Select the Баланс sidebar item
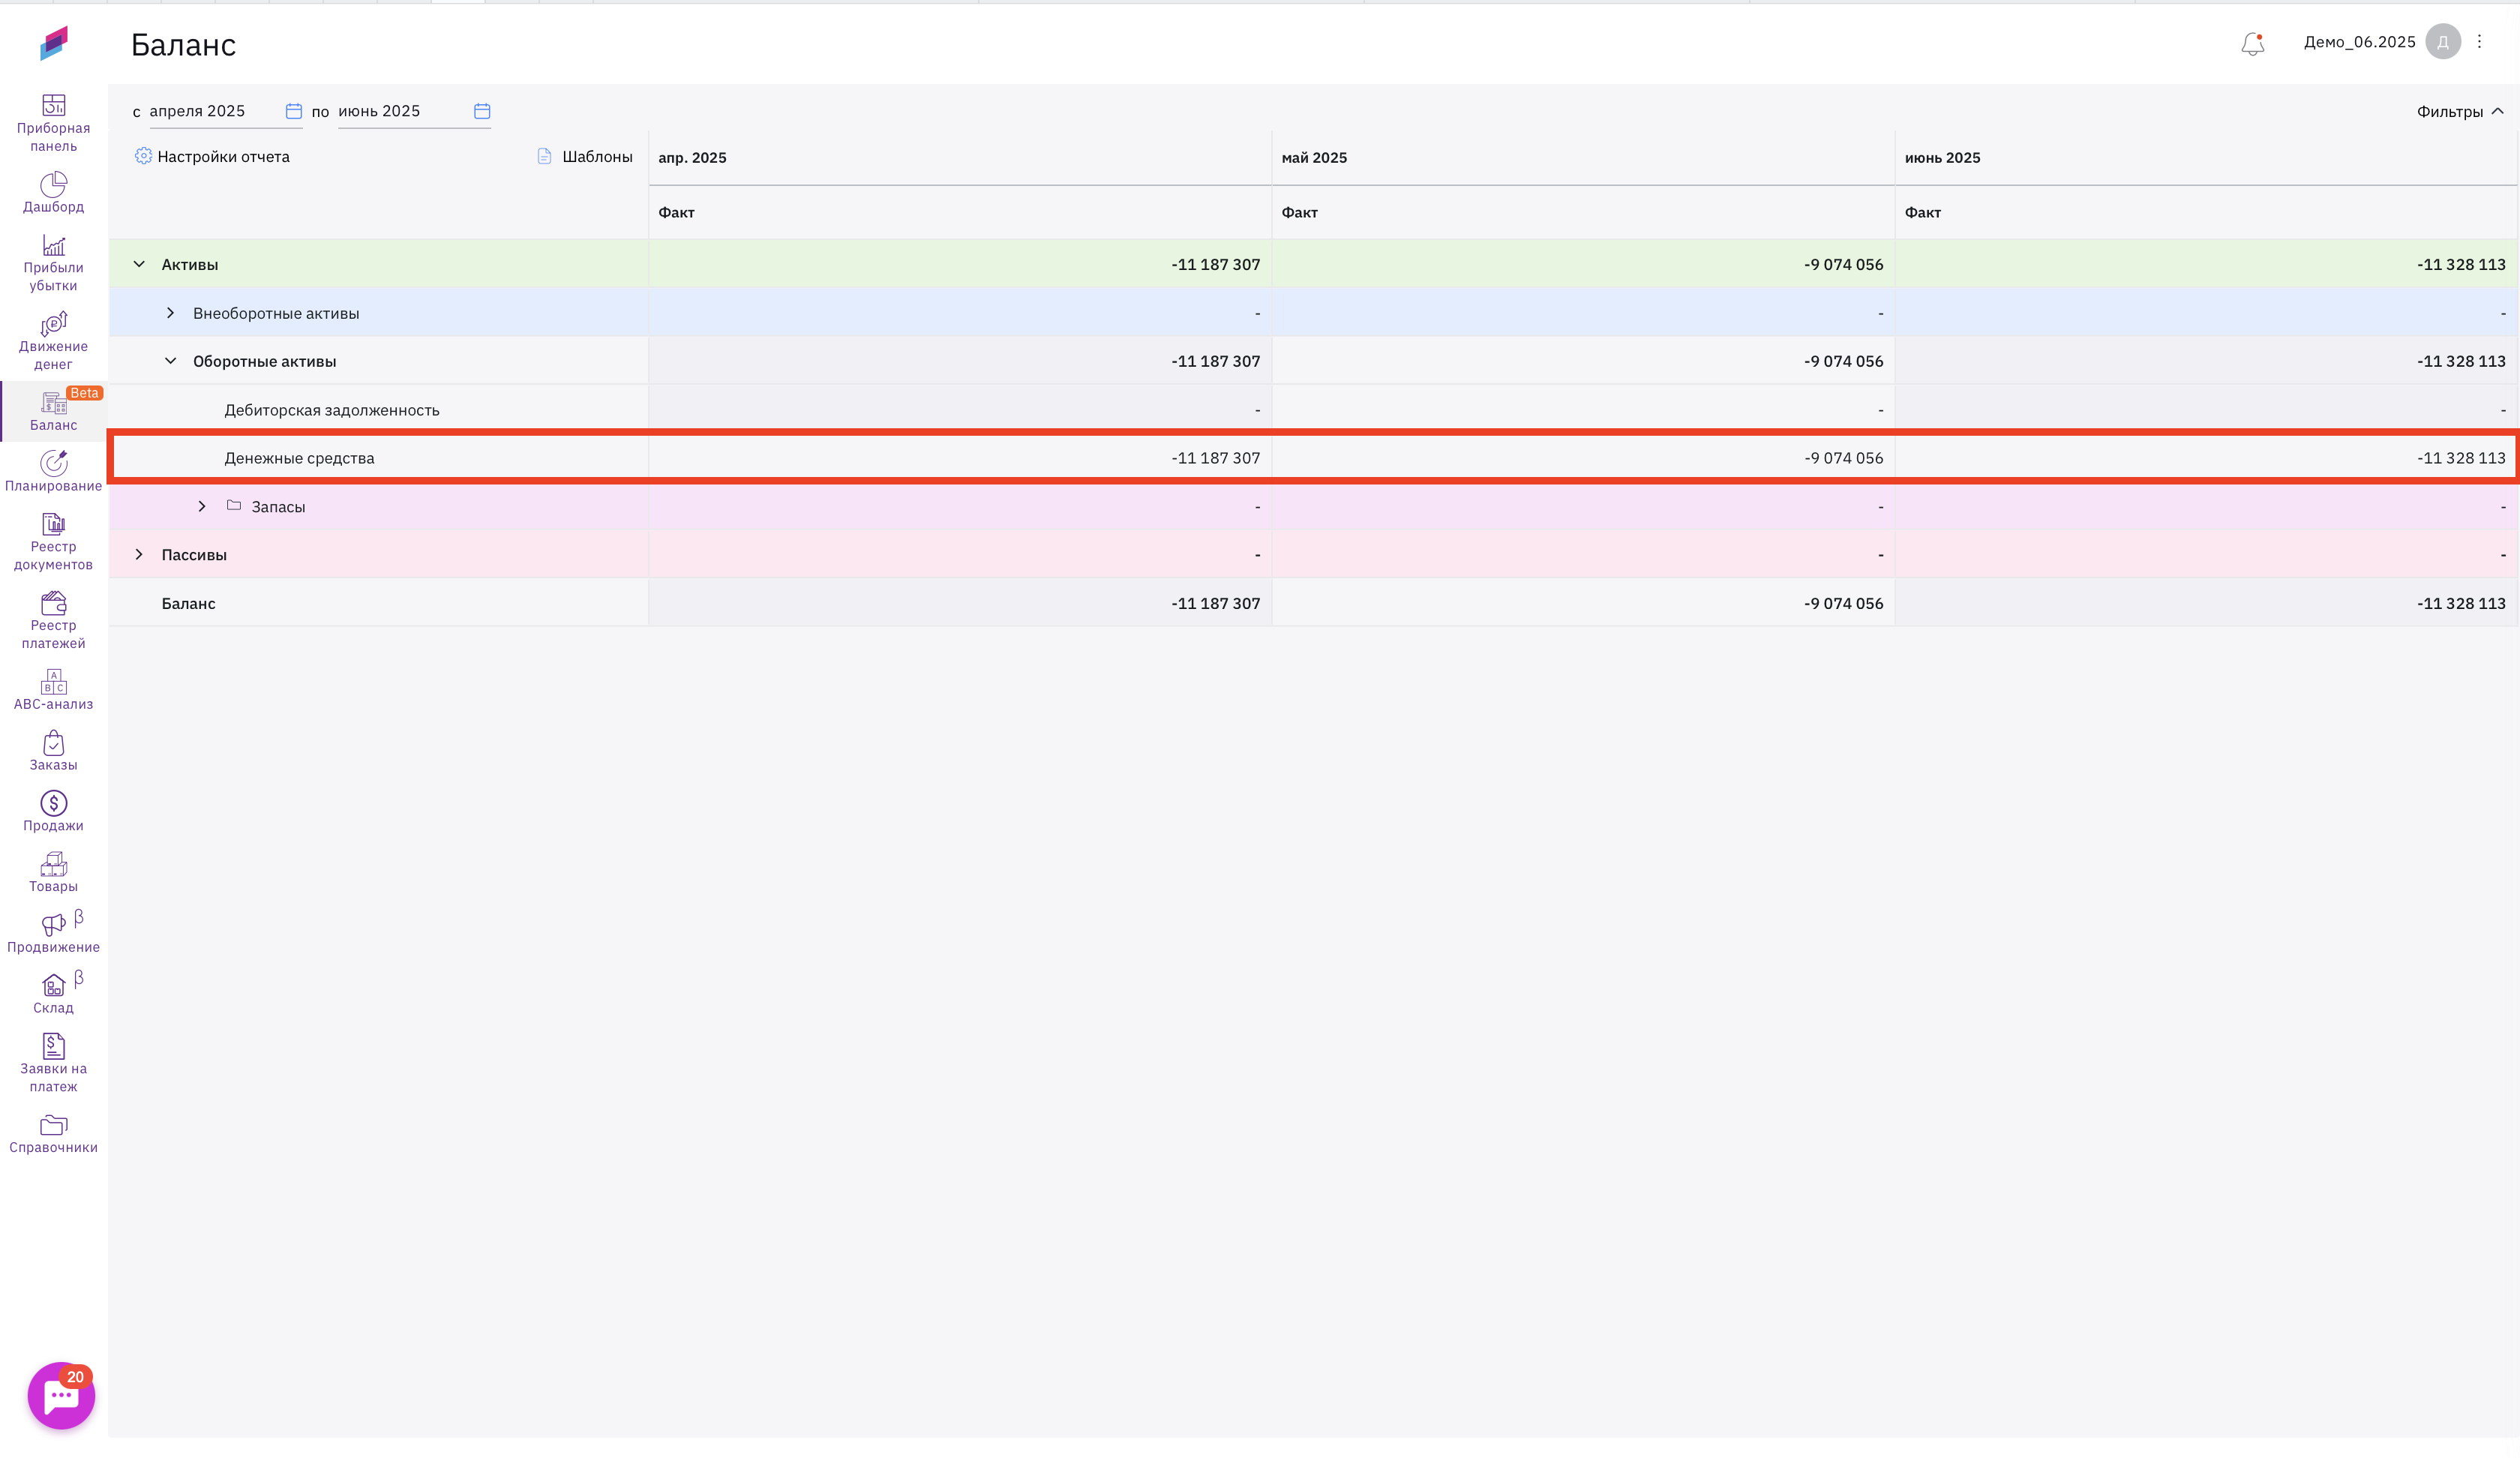Screen dimensions: 2520x1458 pyautogui.click(x=53, y=411)
